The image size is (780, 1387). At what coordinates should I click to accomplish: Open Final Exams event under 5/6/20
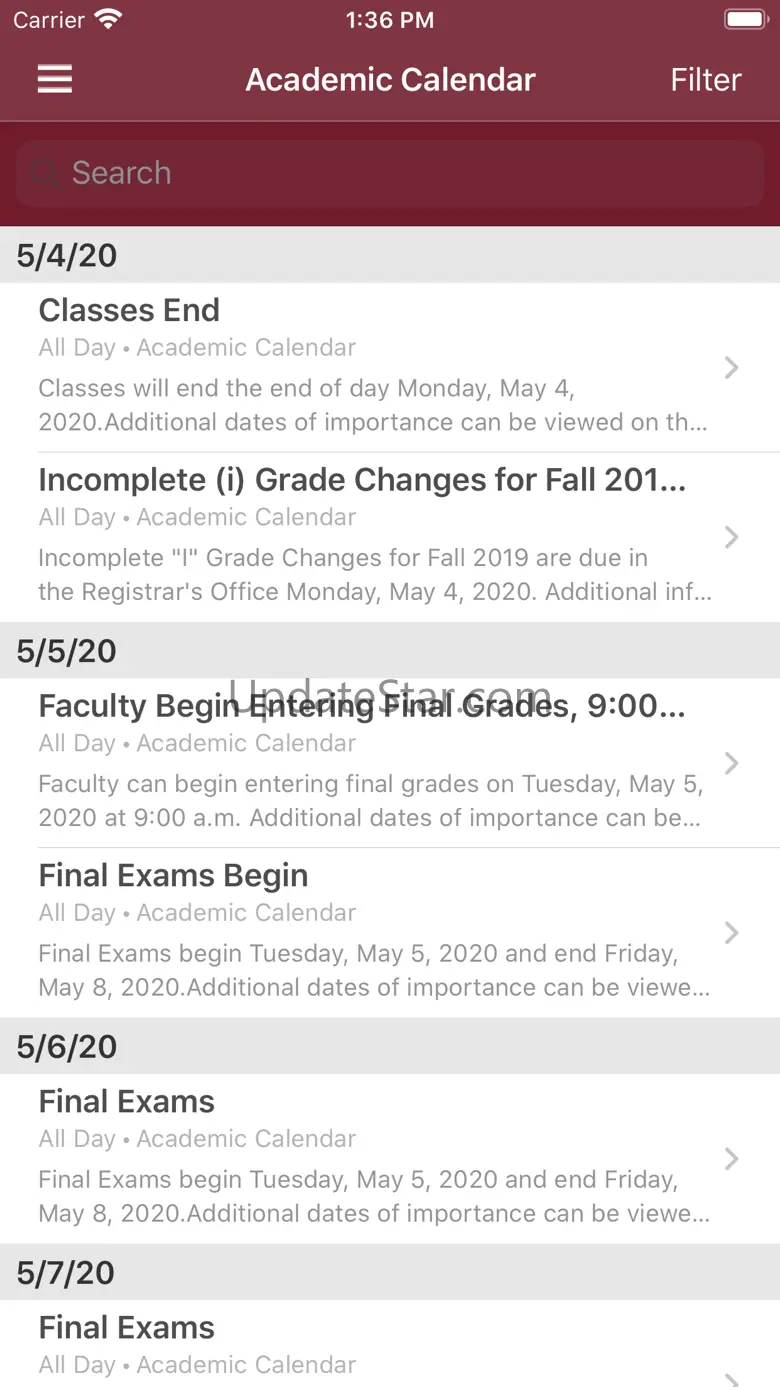[390, 1159]
